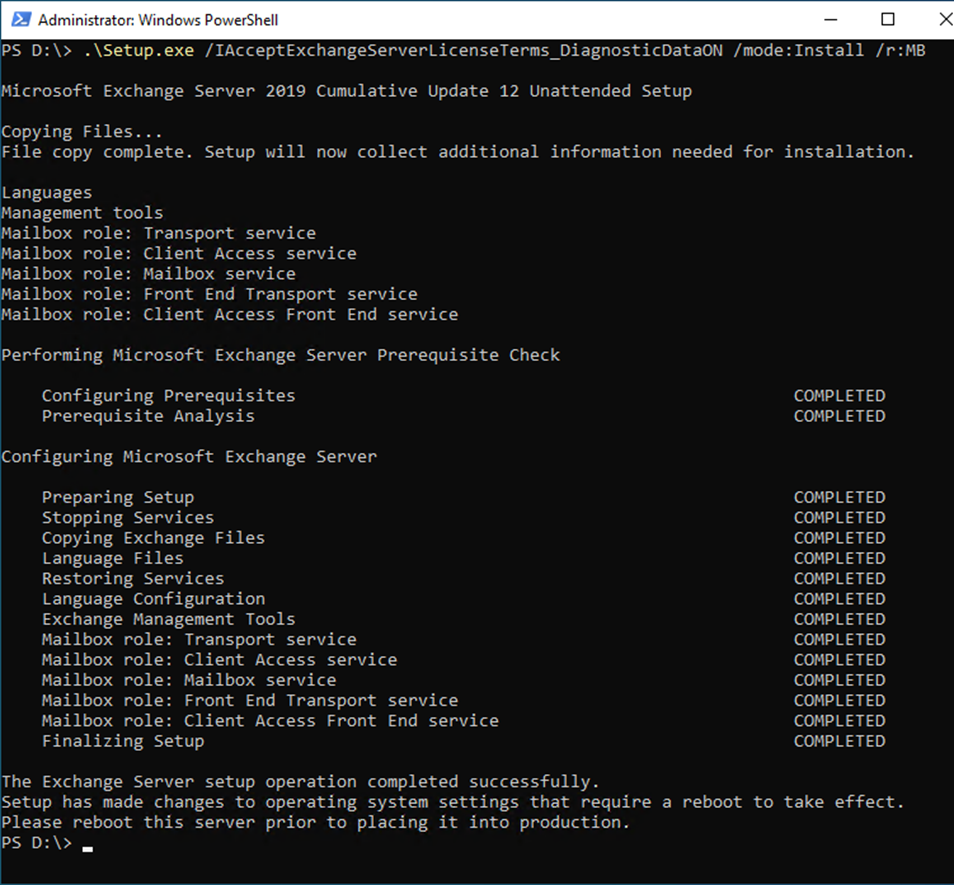Click the Setup.exe command line text

504,50
